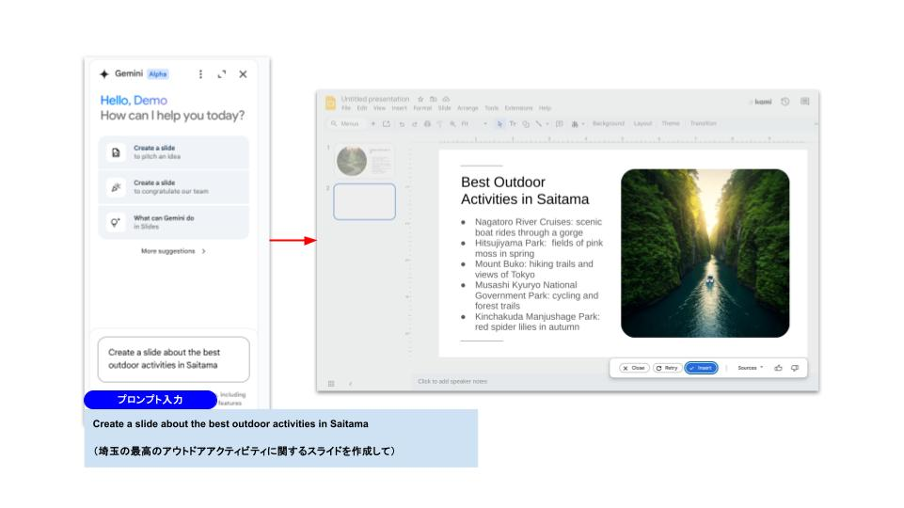Click the Redo toolbar icon
Image resolution: width=904 pixels, height=508 pixels.
(414, 124)
